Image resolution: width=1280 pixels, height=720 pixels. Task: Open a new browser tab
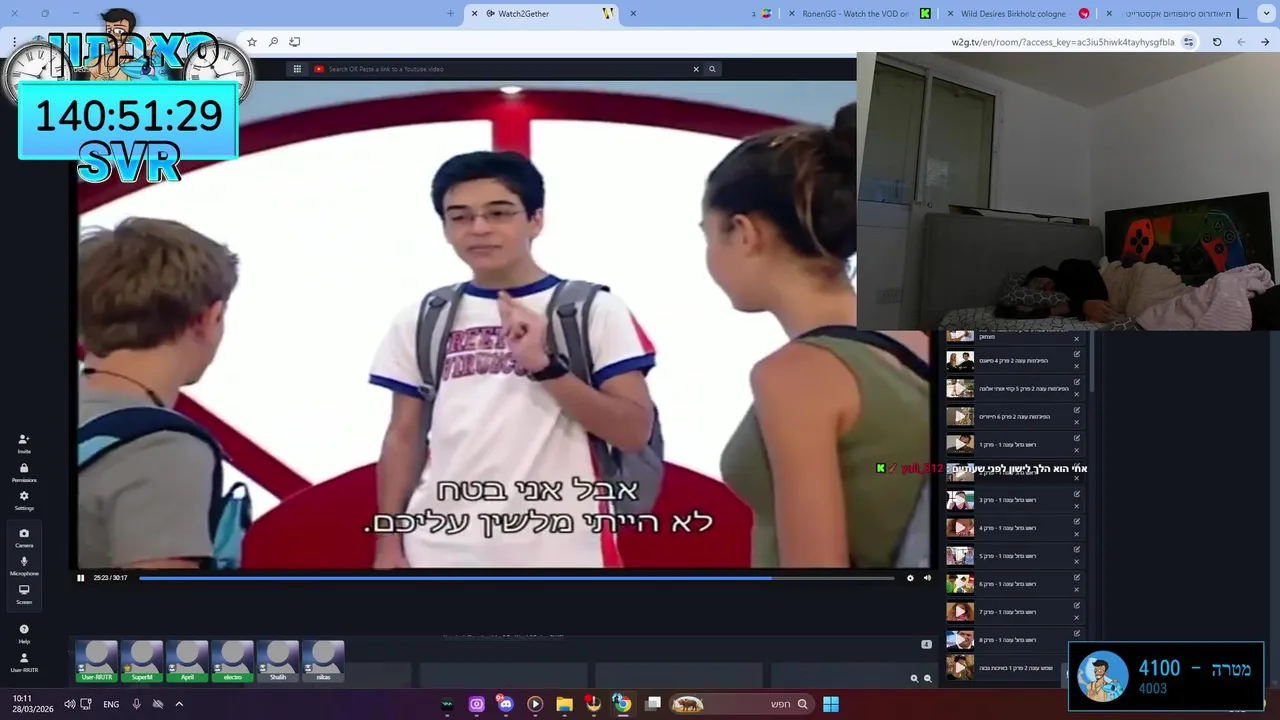coord(451,14)
